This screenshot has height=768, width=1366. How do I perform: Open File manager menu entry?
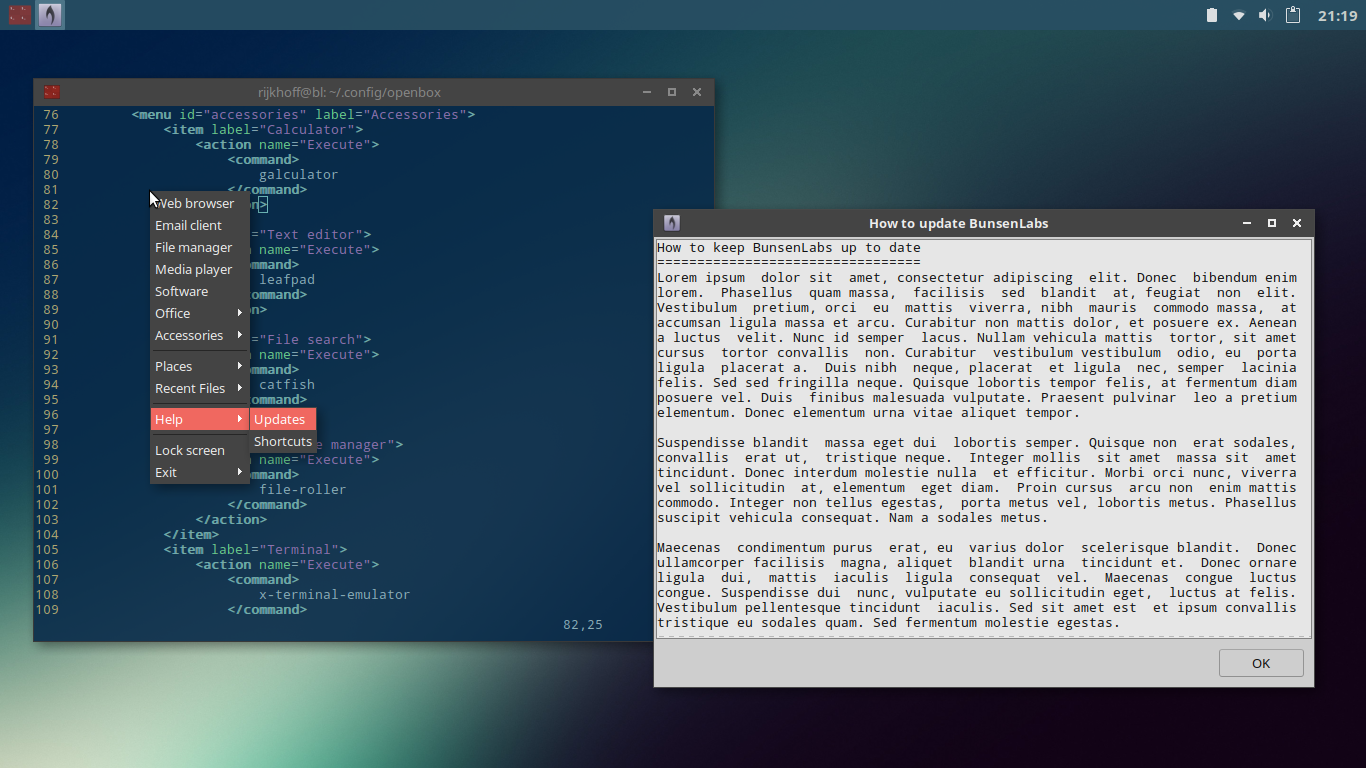click(199, 247)
